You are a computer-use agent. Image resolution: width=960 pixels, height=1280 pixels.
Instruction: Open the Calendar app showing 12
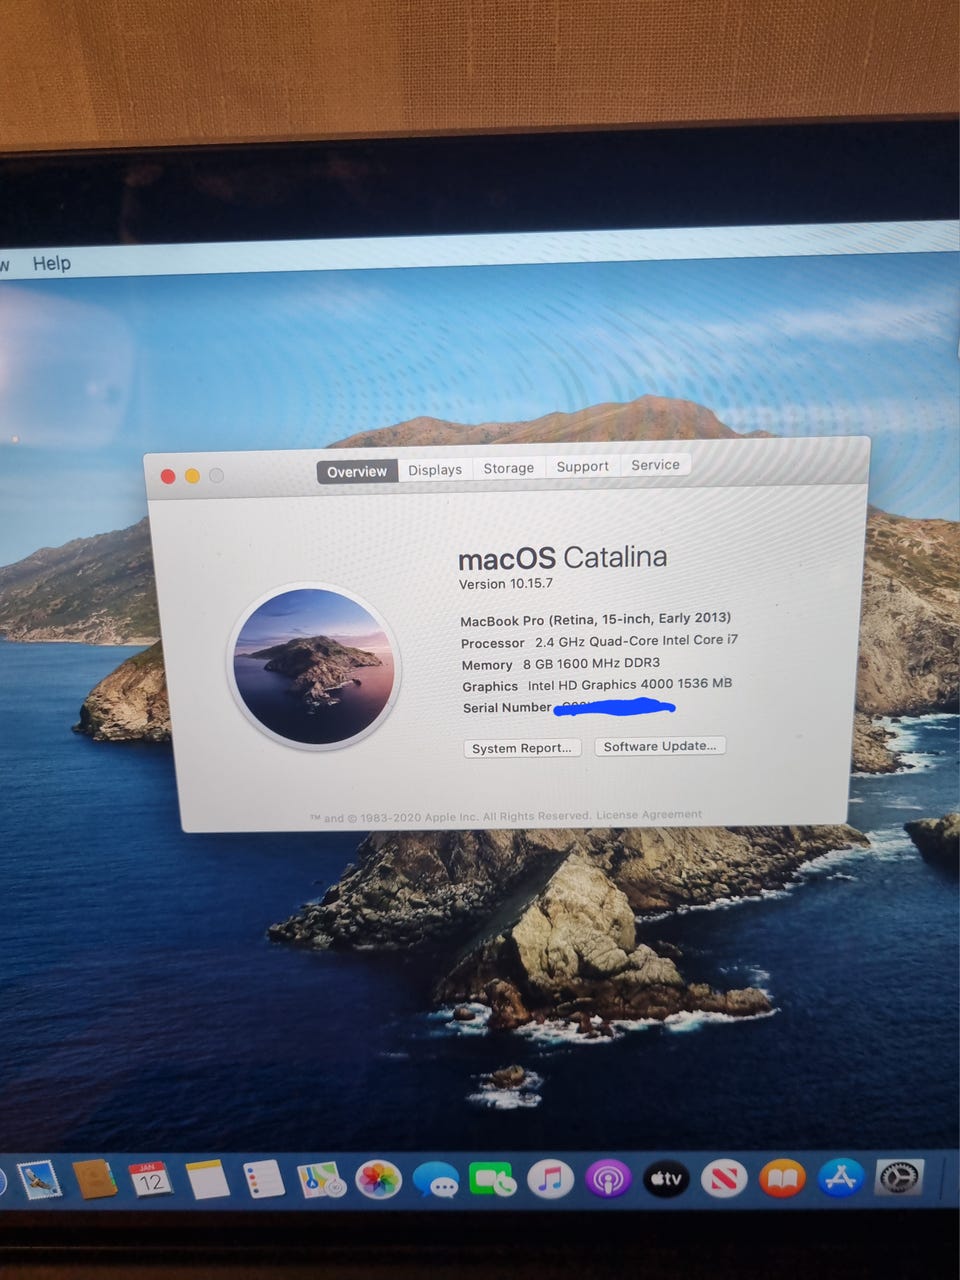(x=150, y=1180)
